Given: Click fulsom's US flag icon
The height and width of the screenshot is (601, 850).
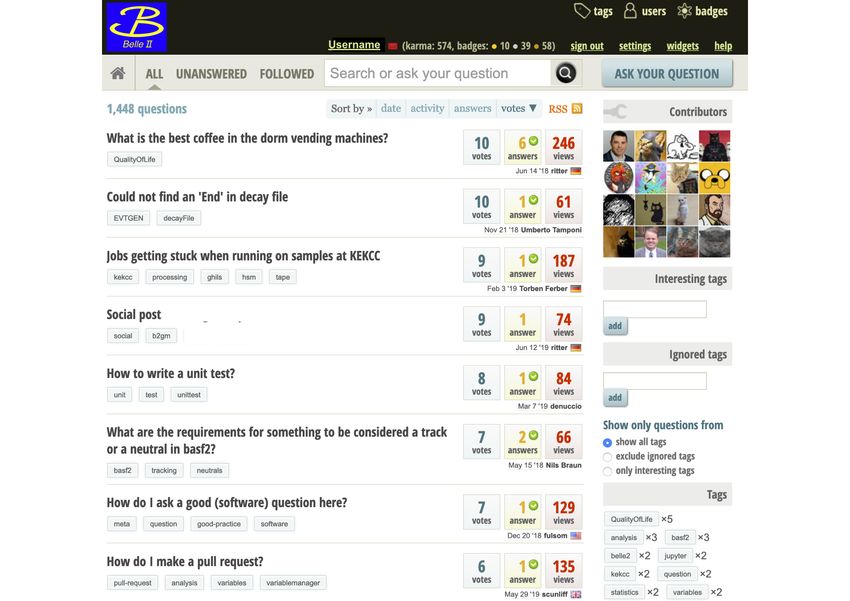Looking at the screenshot, I should point(576,536).
